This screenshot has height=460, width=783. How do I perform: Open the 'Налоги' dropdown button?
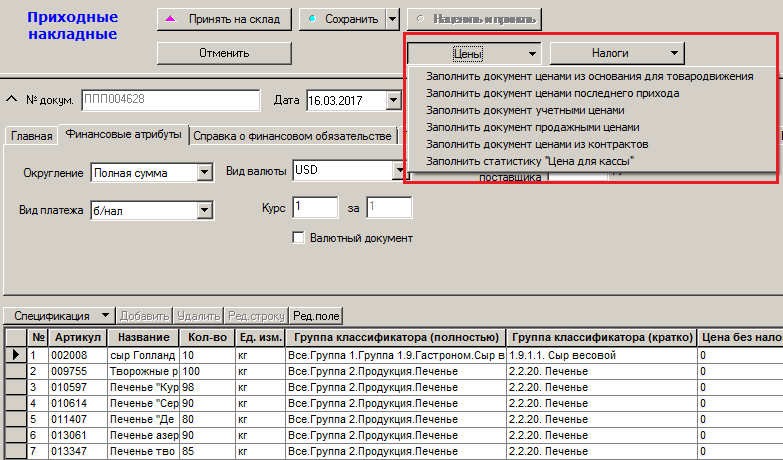point(617,53)
